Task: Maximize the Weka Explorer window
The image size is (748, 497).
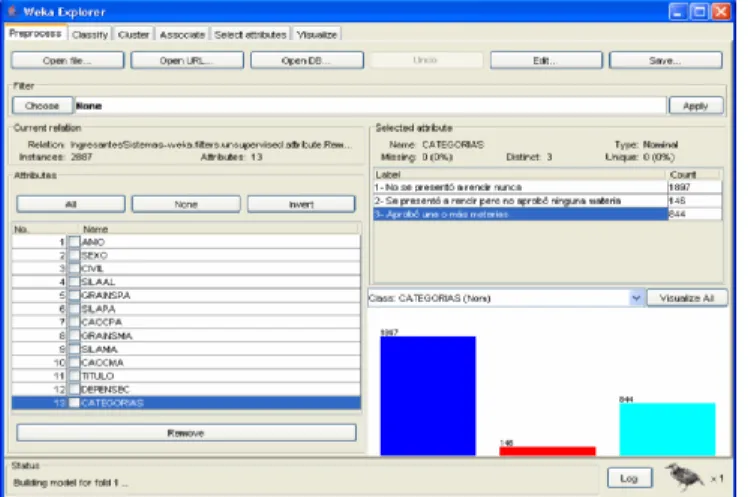Action: (x=700, y=11)
